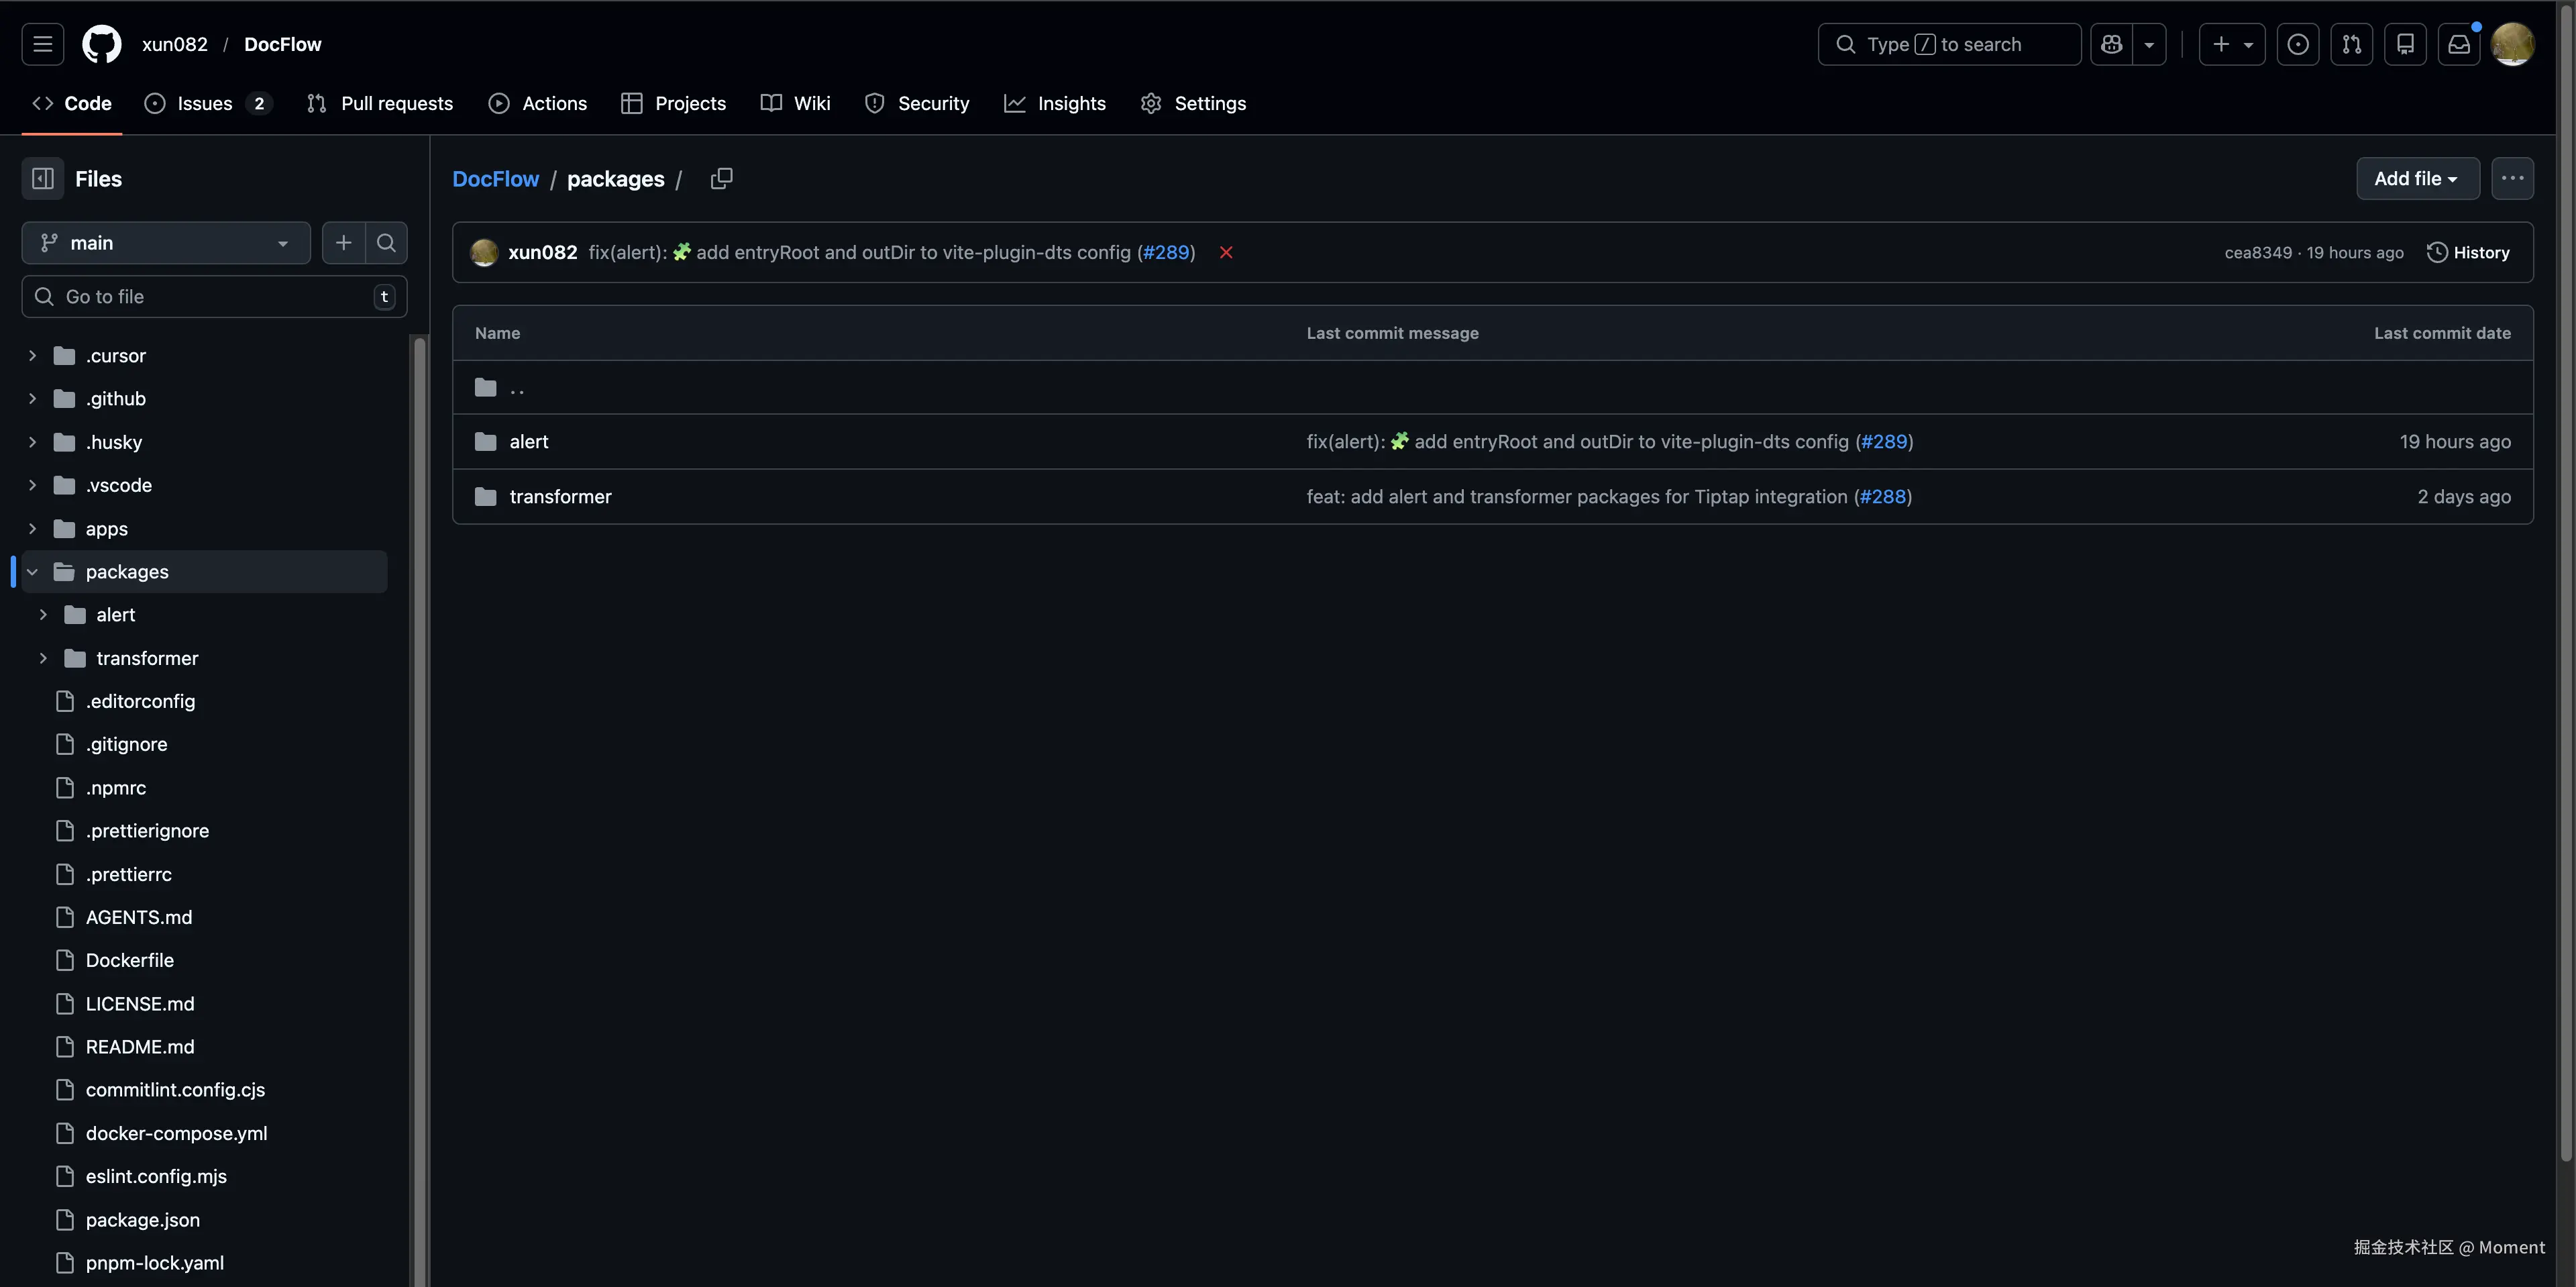Open Copilot chat icon in header

(2111, 44)
